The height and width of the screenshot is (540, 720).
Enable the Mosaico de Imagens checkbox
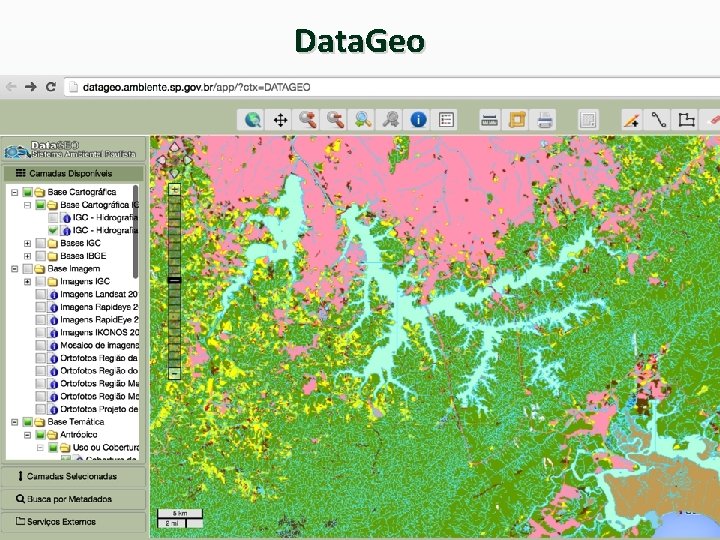tap(40, 345)
